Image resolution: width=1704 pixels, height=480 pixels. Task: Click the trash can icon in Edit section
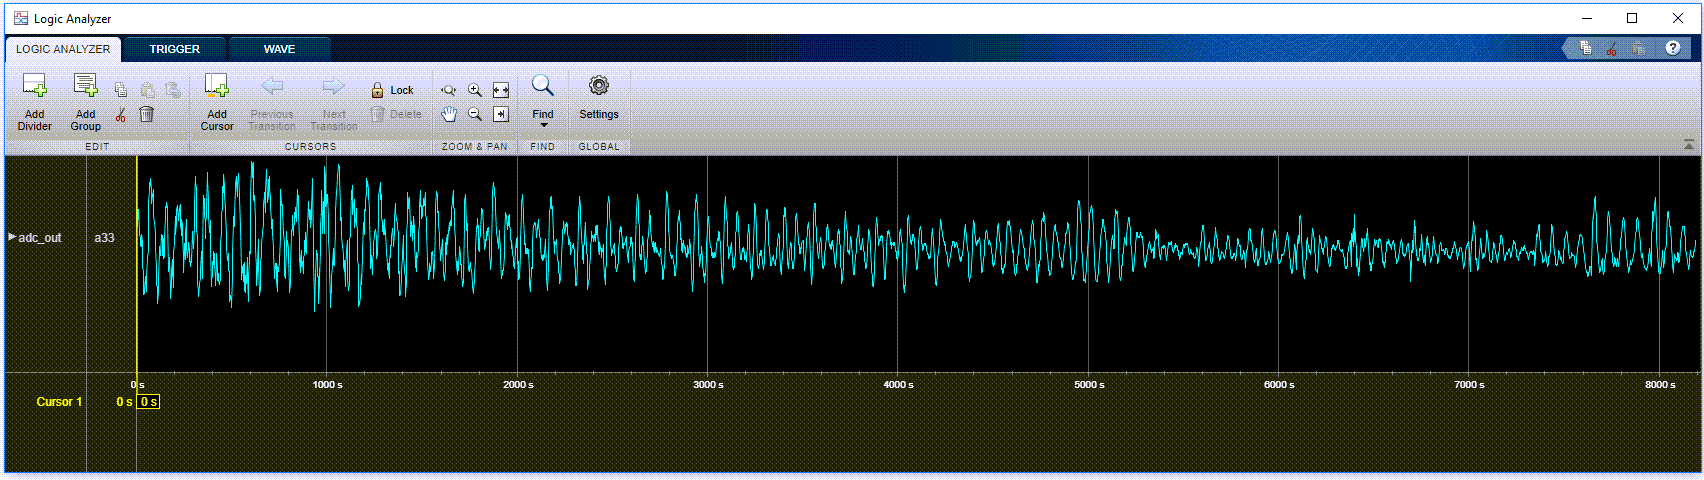pos(146,114)
